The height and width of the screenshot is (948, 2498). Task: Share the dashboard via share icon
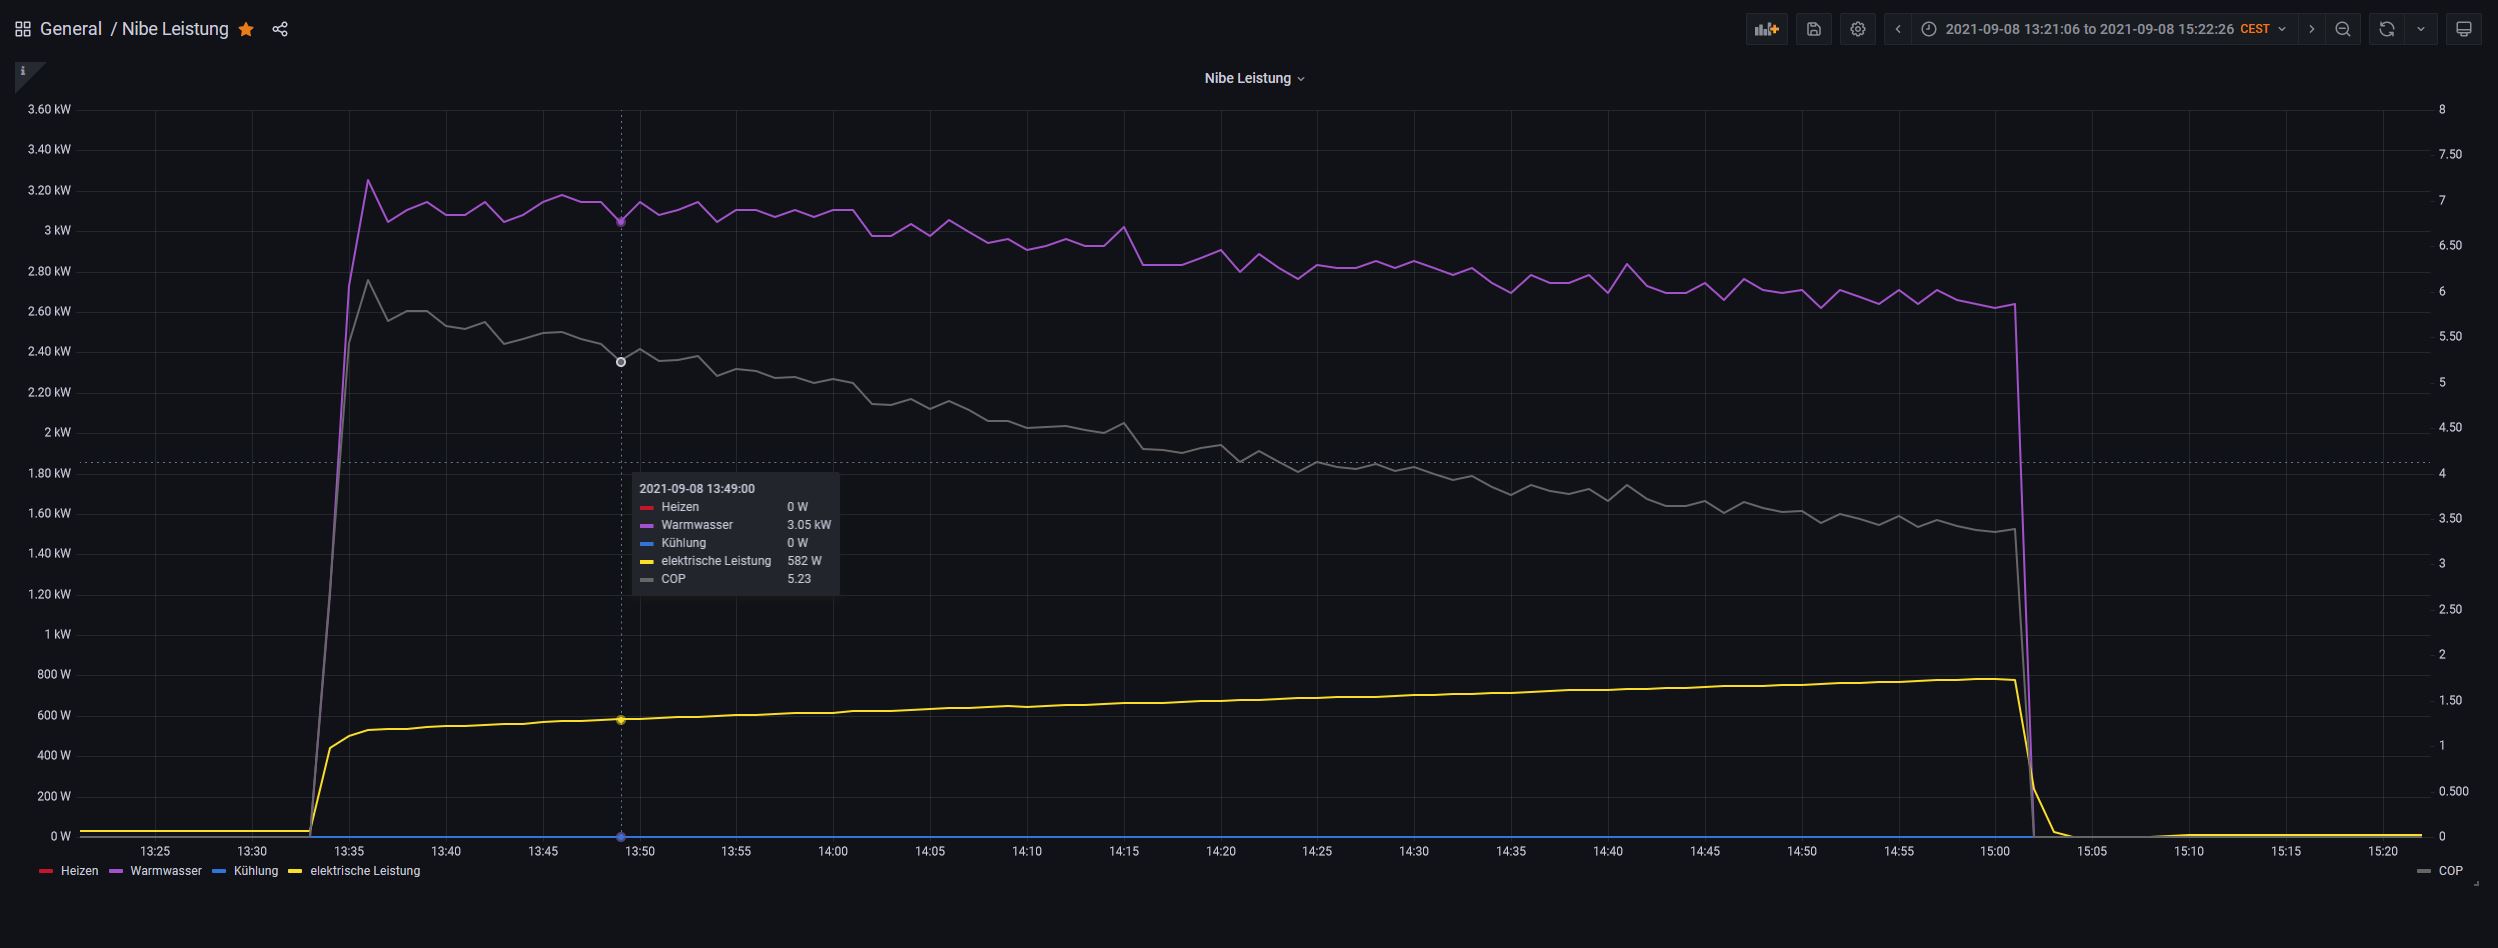coord(280,29)
